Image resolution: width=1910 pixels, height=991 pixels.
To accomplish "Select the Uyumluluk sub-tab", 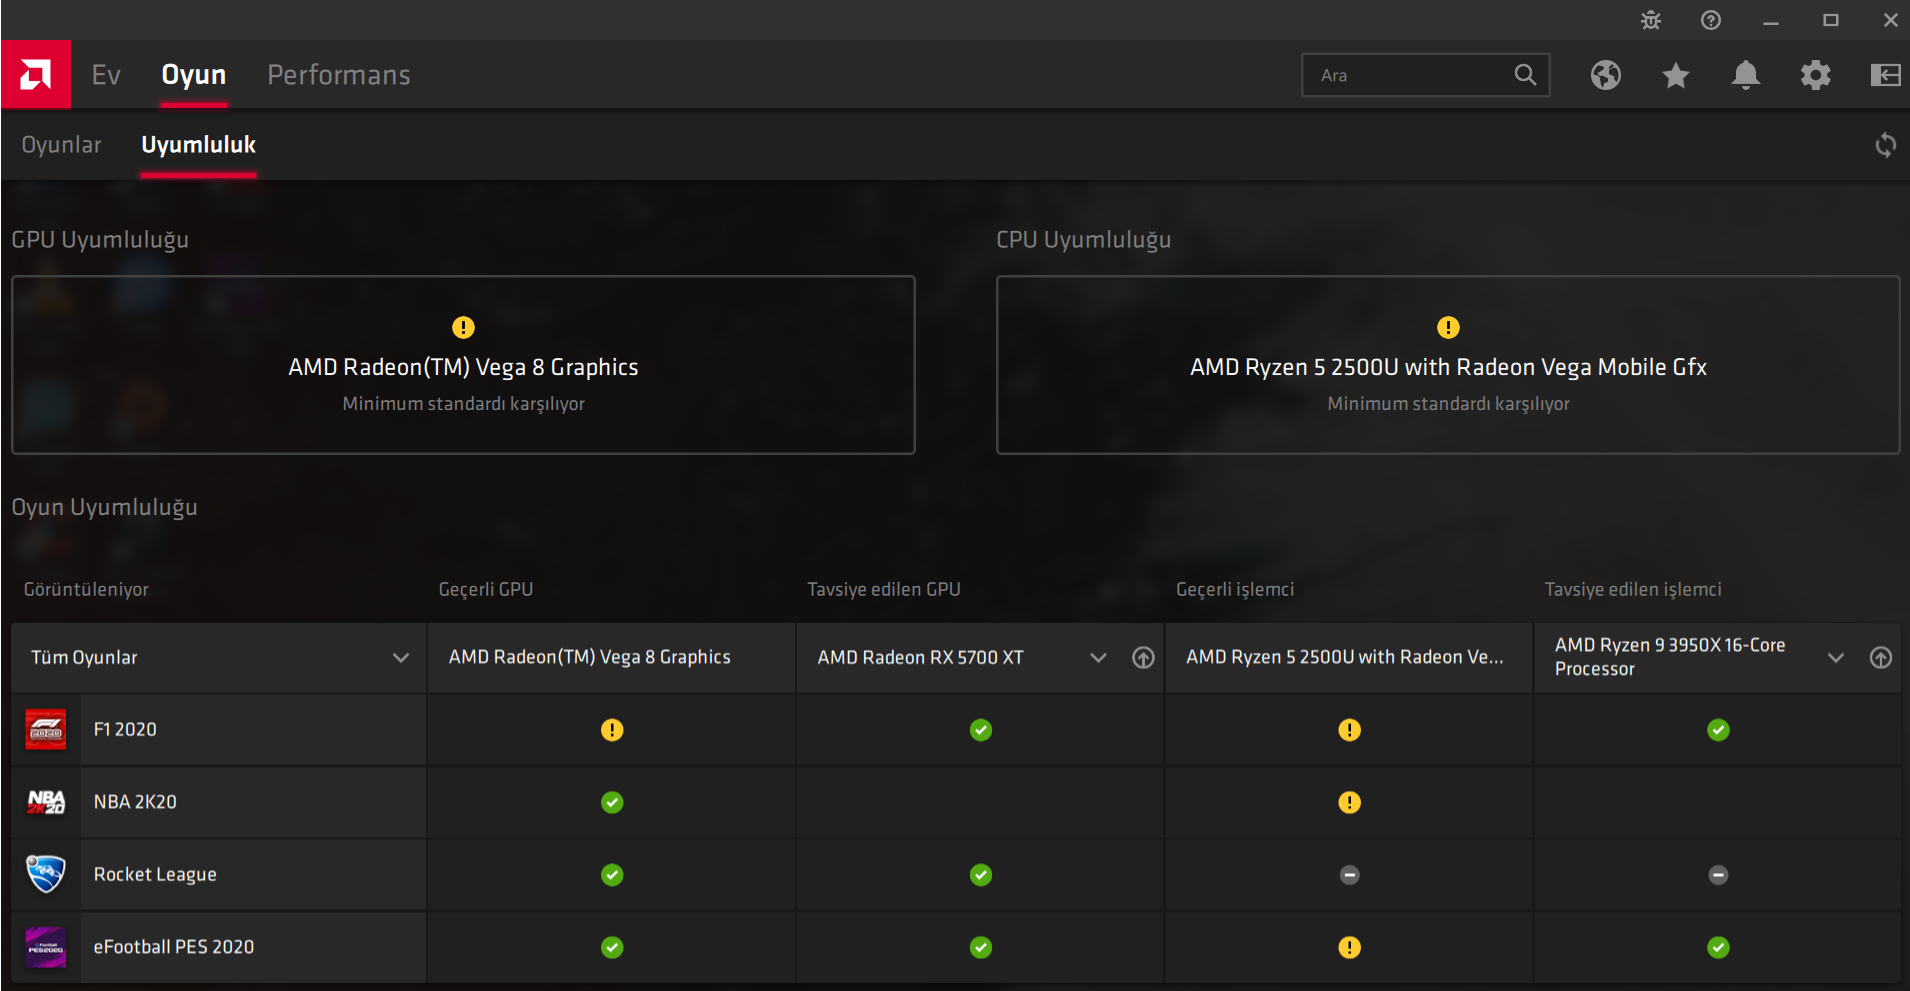I will [x=198, y=145].
